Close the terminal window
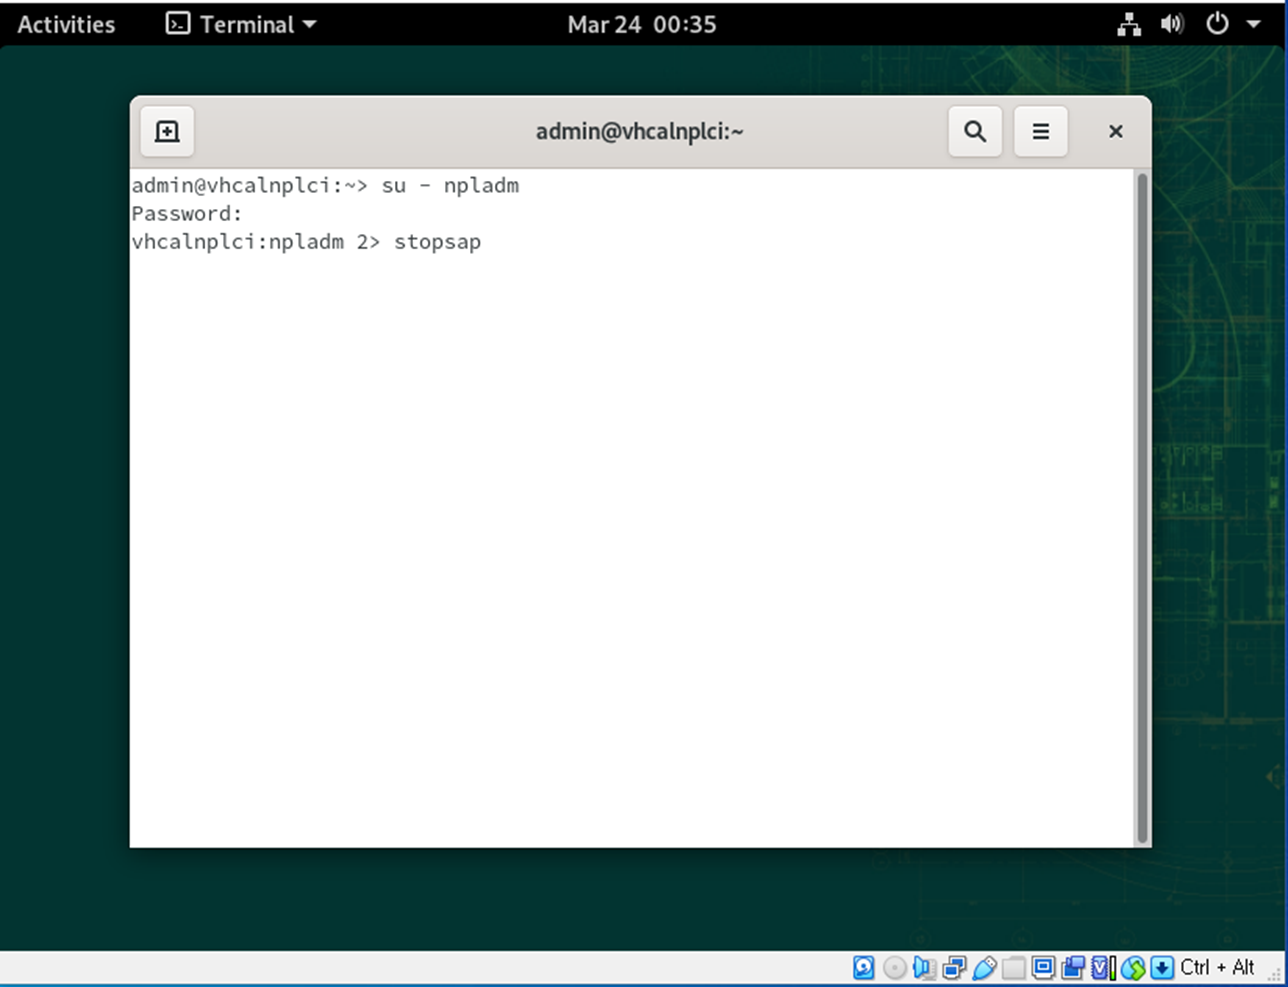 click(x=1116, y=131)
